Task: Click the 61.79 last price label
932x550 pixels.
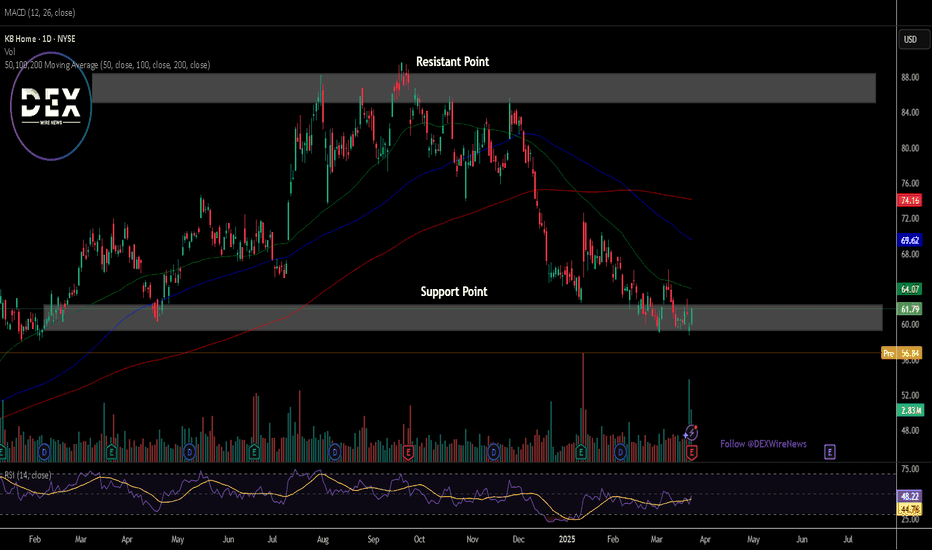Action: tap(909, 309)
